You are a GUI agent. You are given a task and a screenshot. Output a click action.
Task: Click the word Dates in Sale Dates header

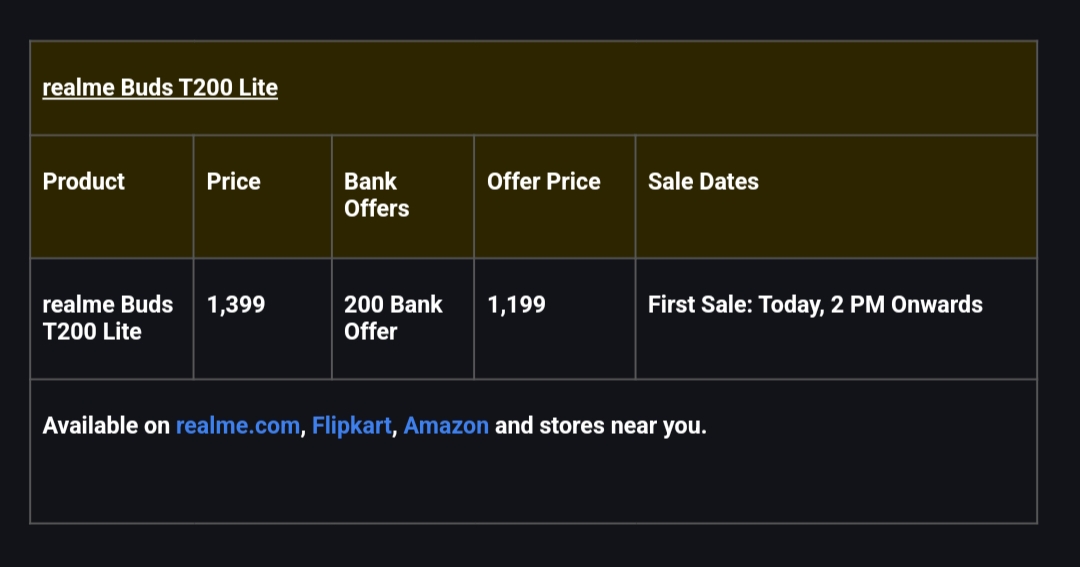728,182
